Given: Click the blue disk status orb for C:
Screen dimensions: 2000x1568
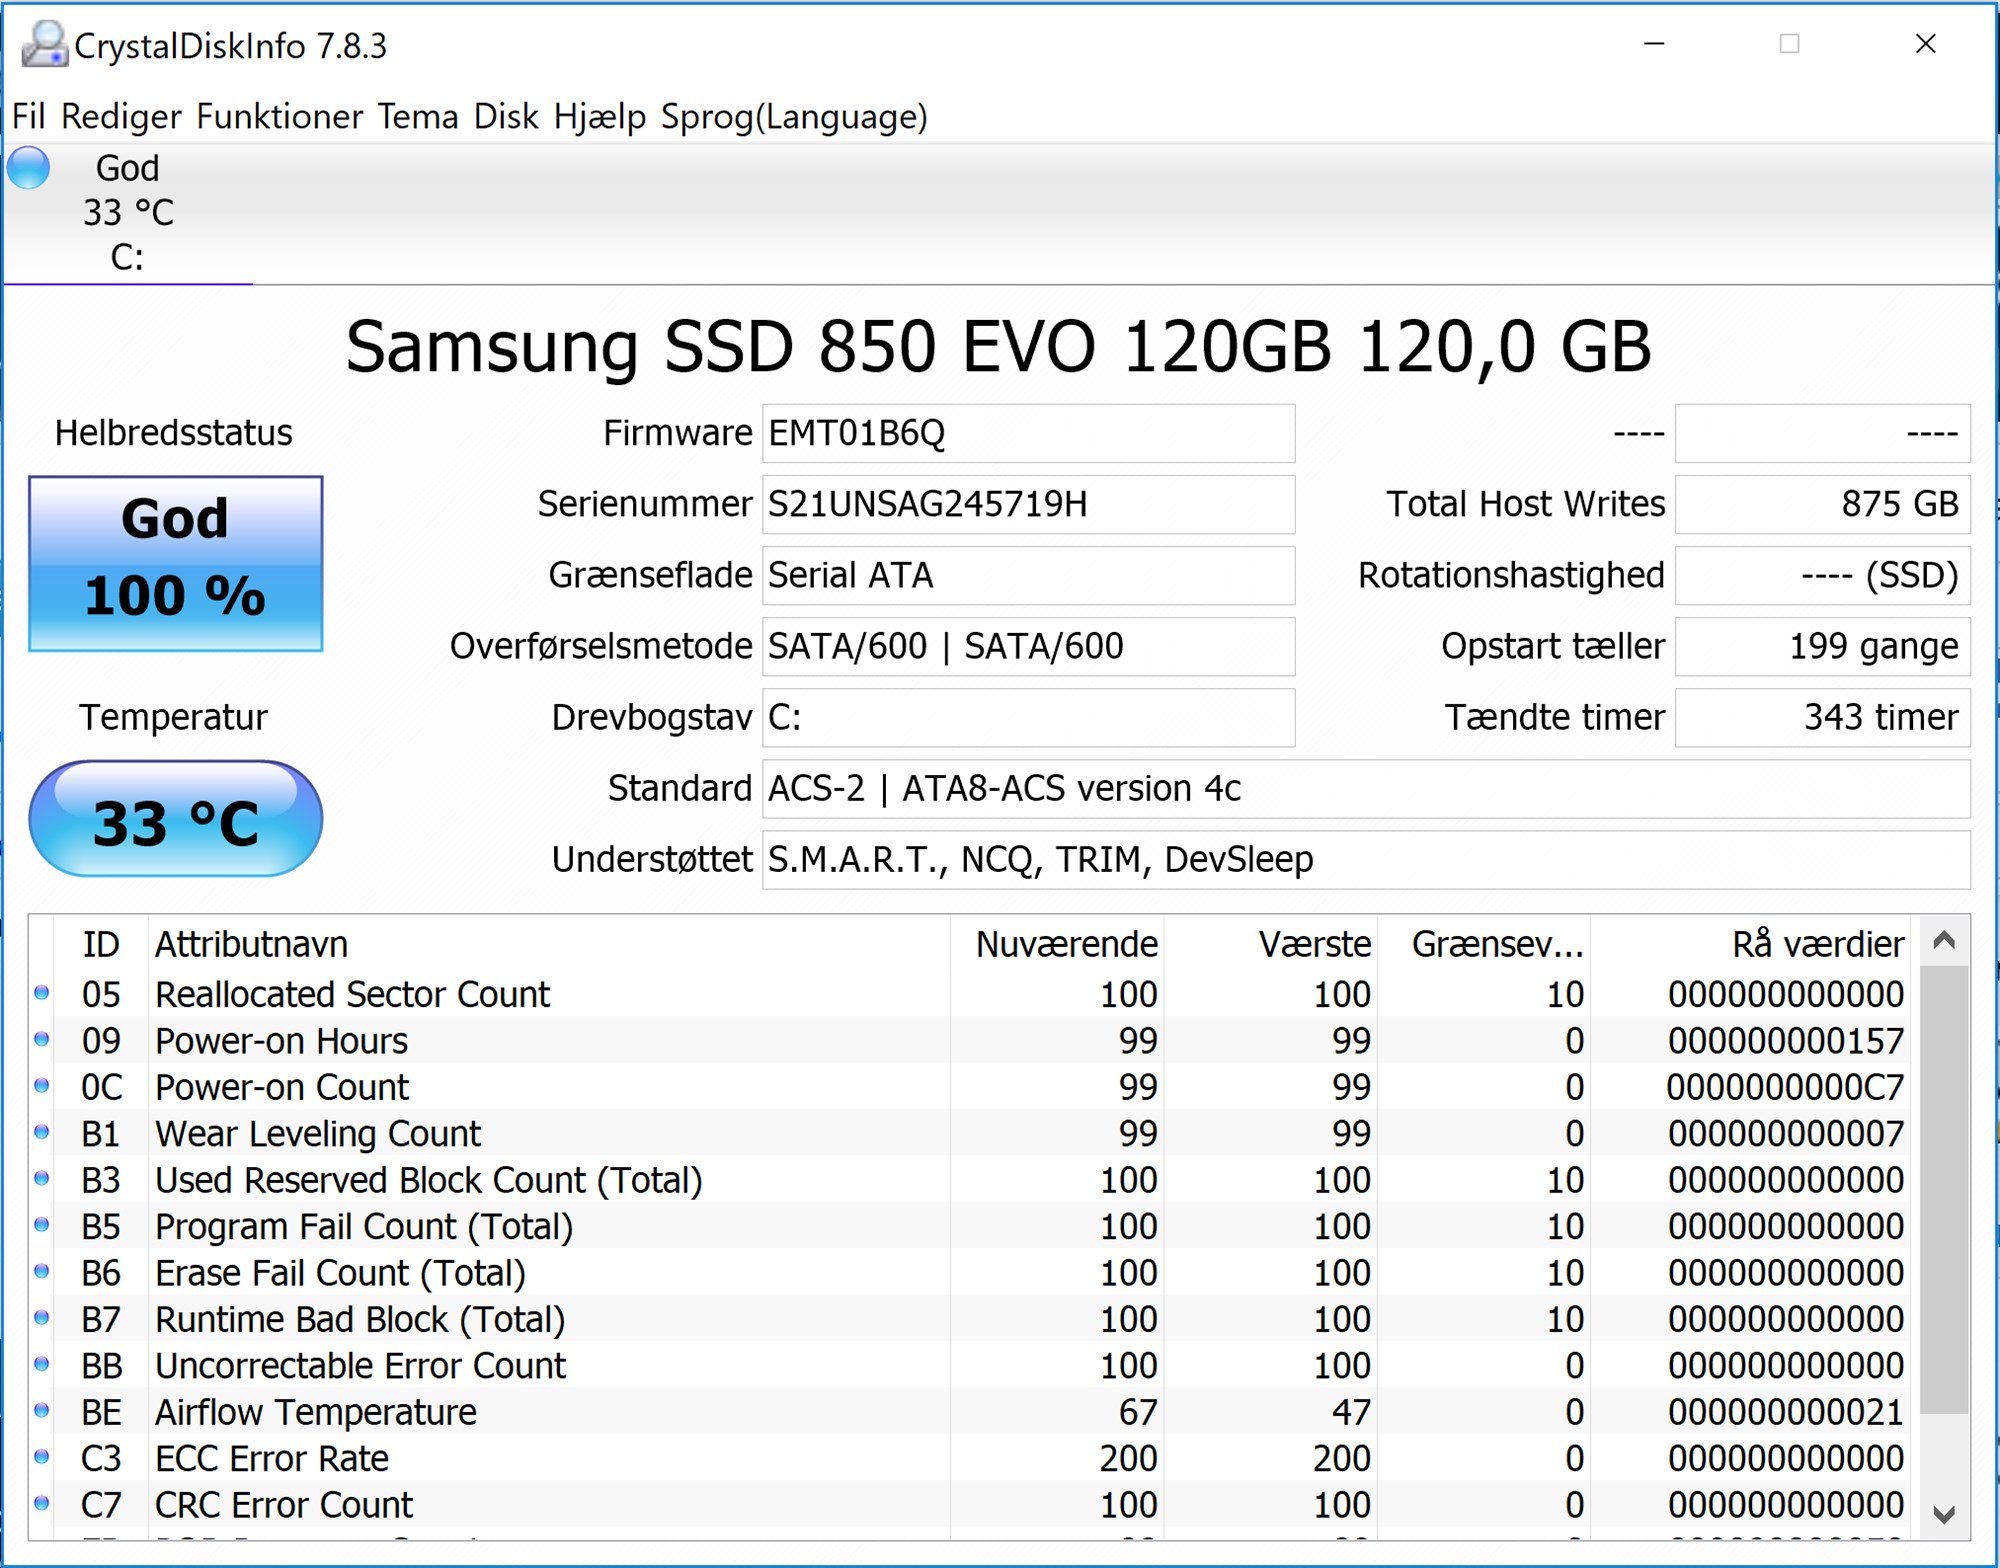Looking at the screenshot, I should pos(28,167).
